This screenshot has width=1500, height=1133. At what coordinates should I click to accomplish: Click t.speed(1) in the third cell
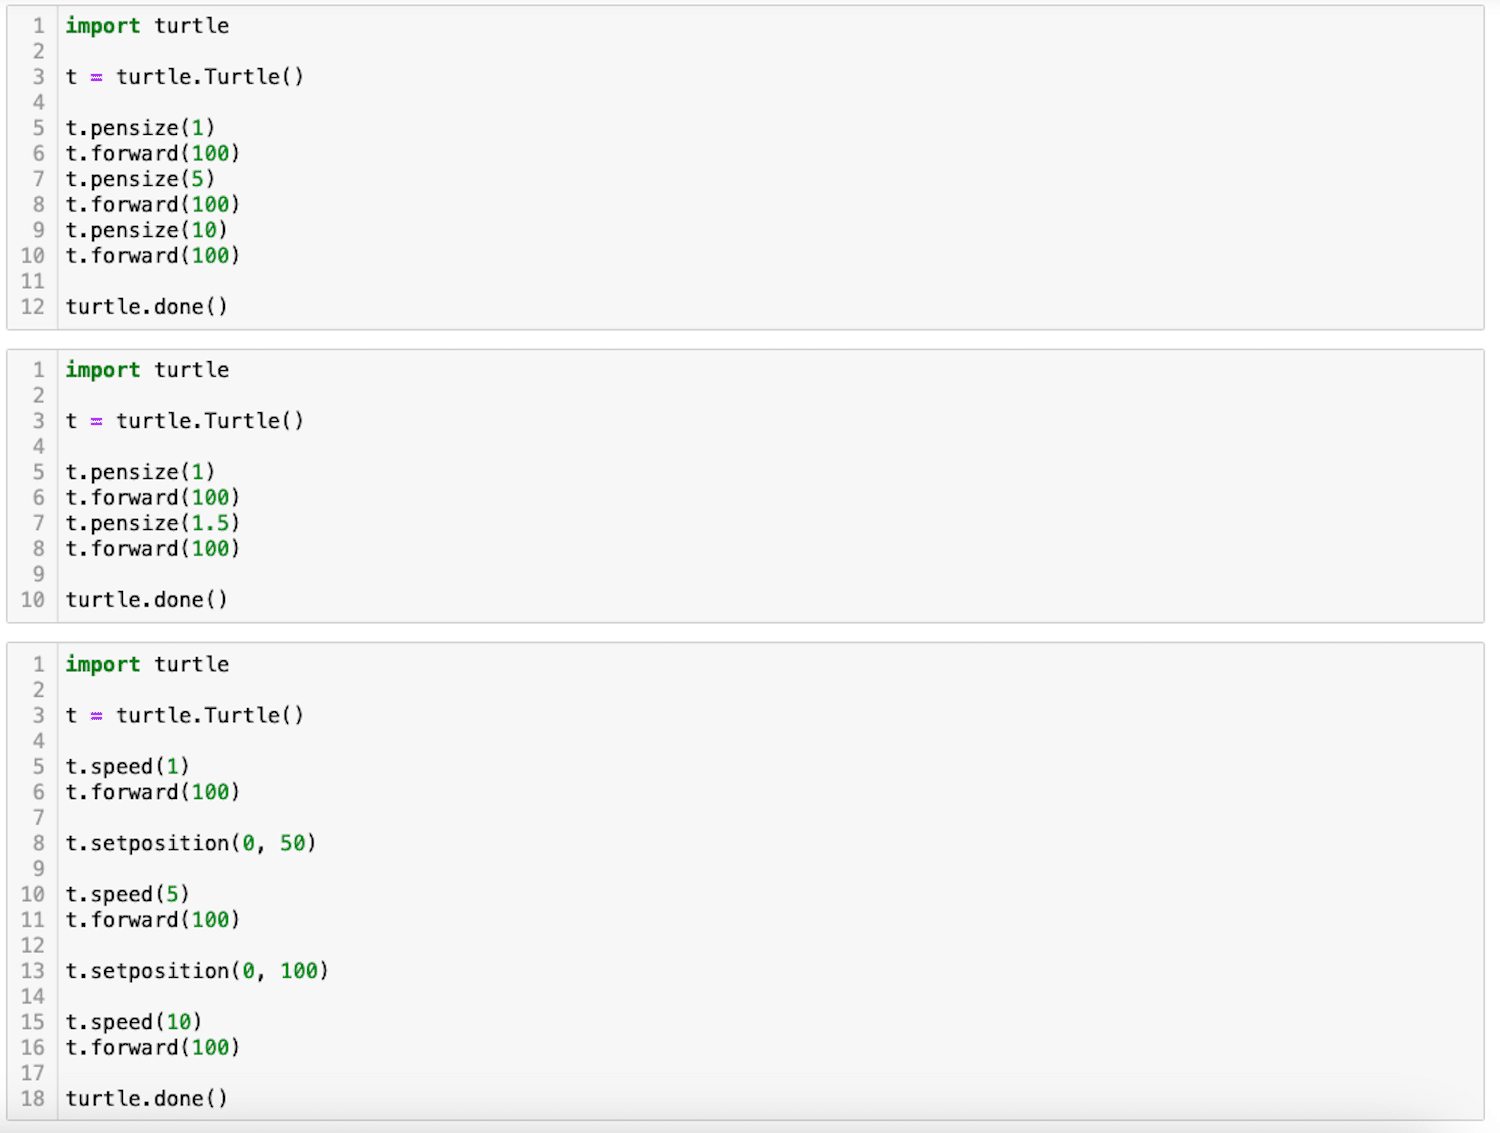click(x=127, y=767)
